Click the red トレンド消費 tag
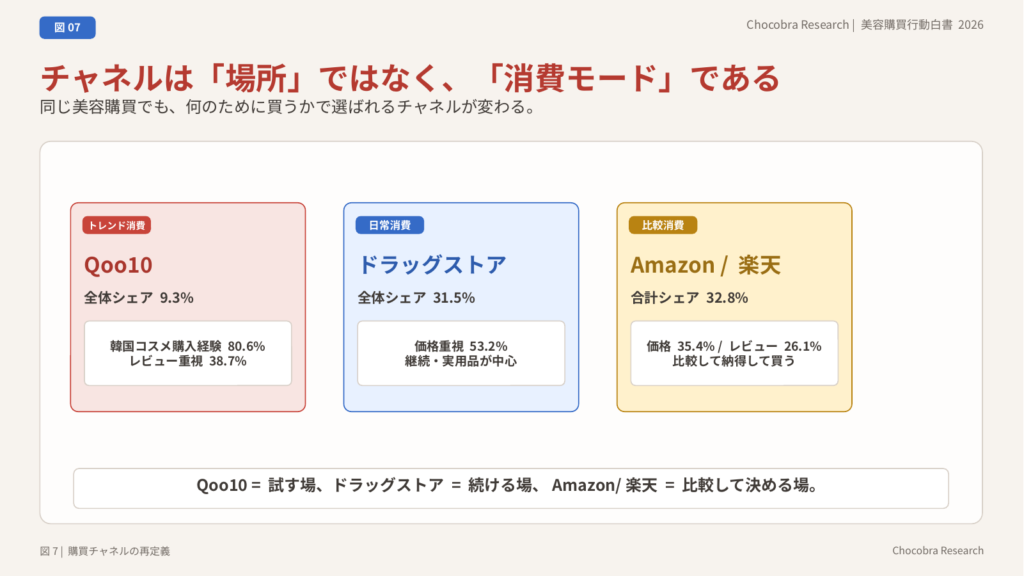1024x576 pixels. click(116, 225)
